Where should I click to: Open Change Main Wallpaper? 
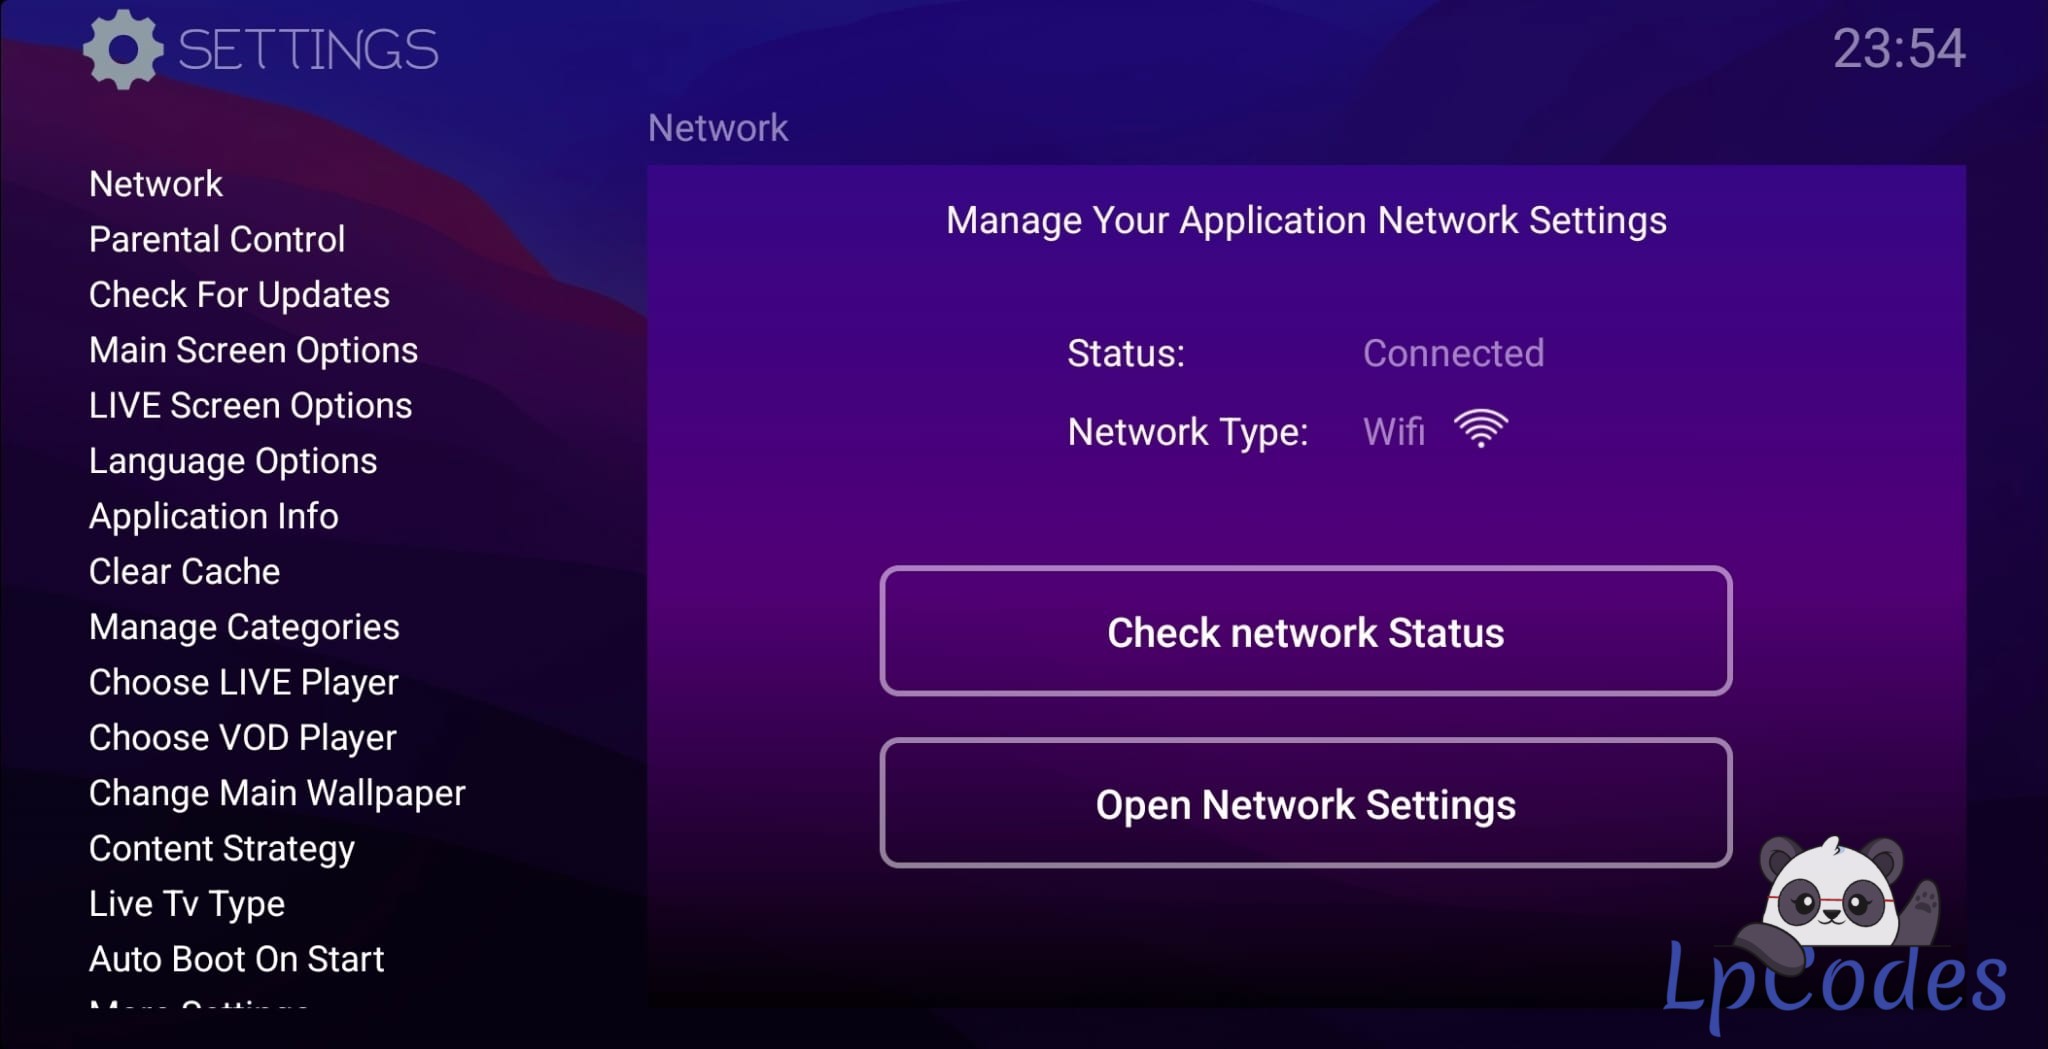pyautogui.click(x=277, y=793)
